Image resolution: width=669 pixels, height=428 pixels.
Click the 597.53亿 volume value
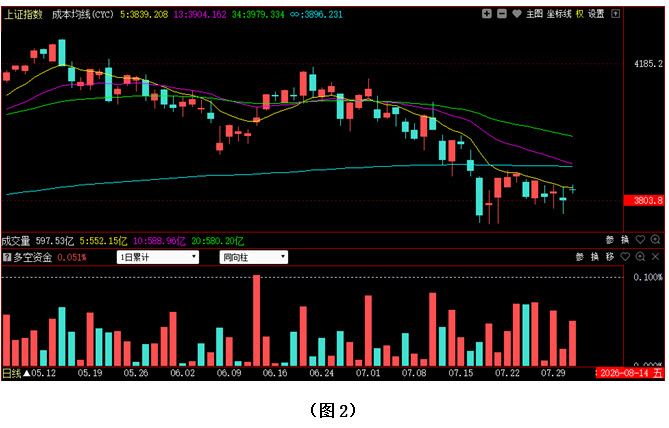(55, 241)
